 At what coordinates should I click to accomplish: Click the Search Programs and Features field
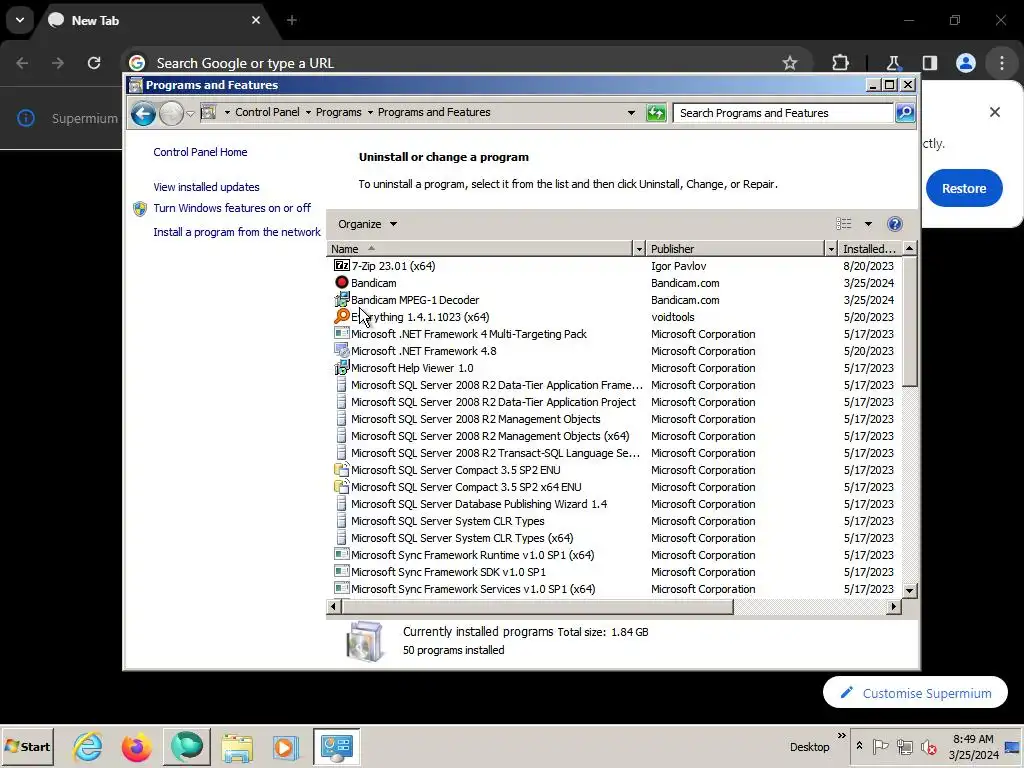tap(782, 113)
